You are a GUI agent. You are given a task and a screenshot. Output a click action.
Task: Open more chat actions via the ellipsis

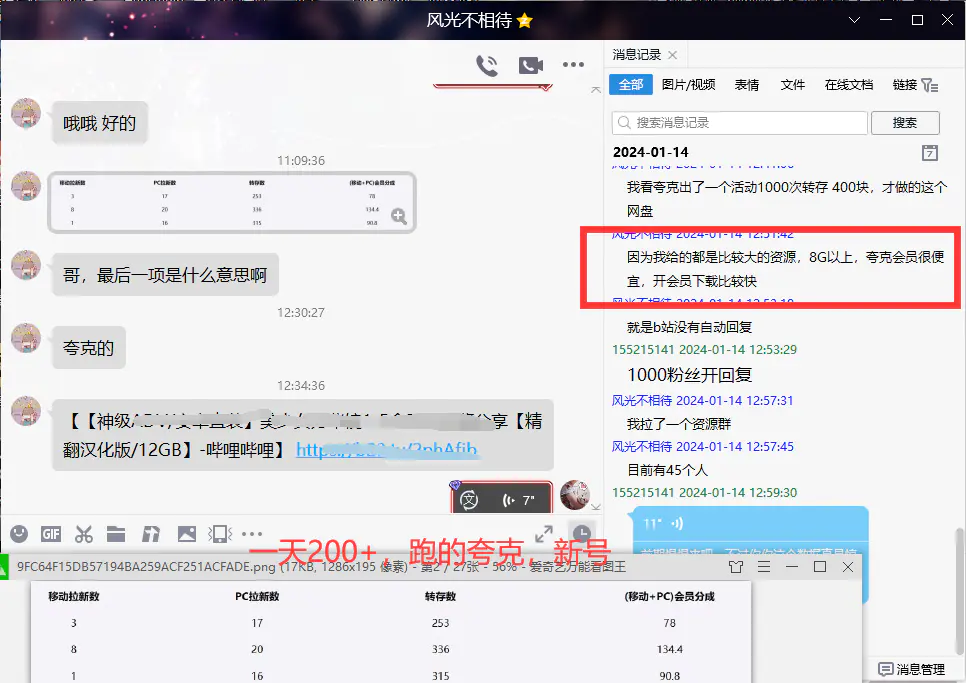[x=573, y=64]
